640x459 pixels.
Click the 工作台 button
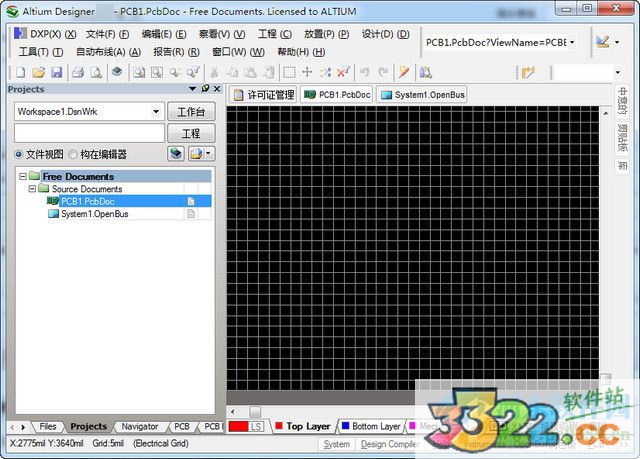(191, 111)
